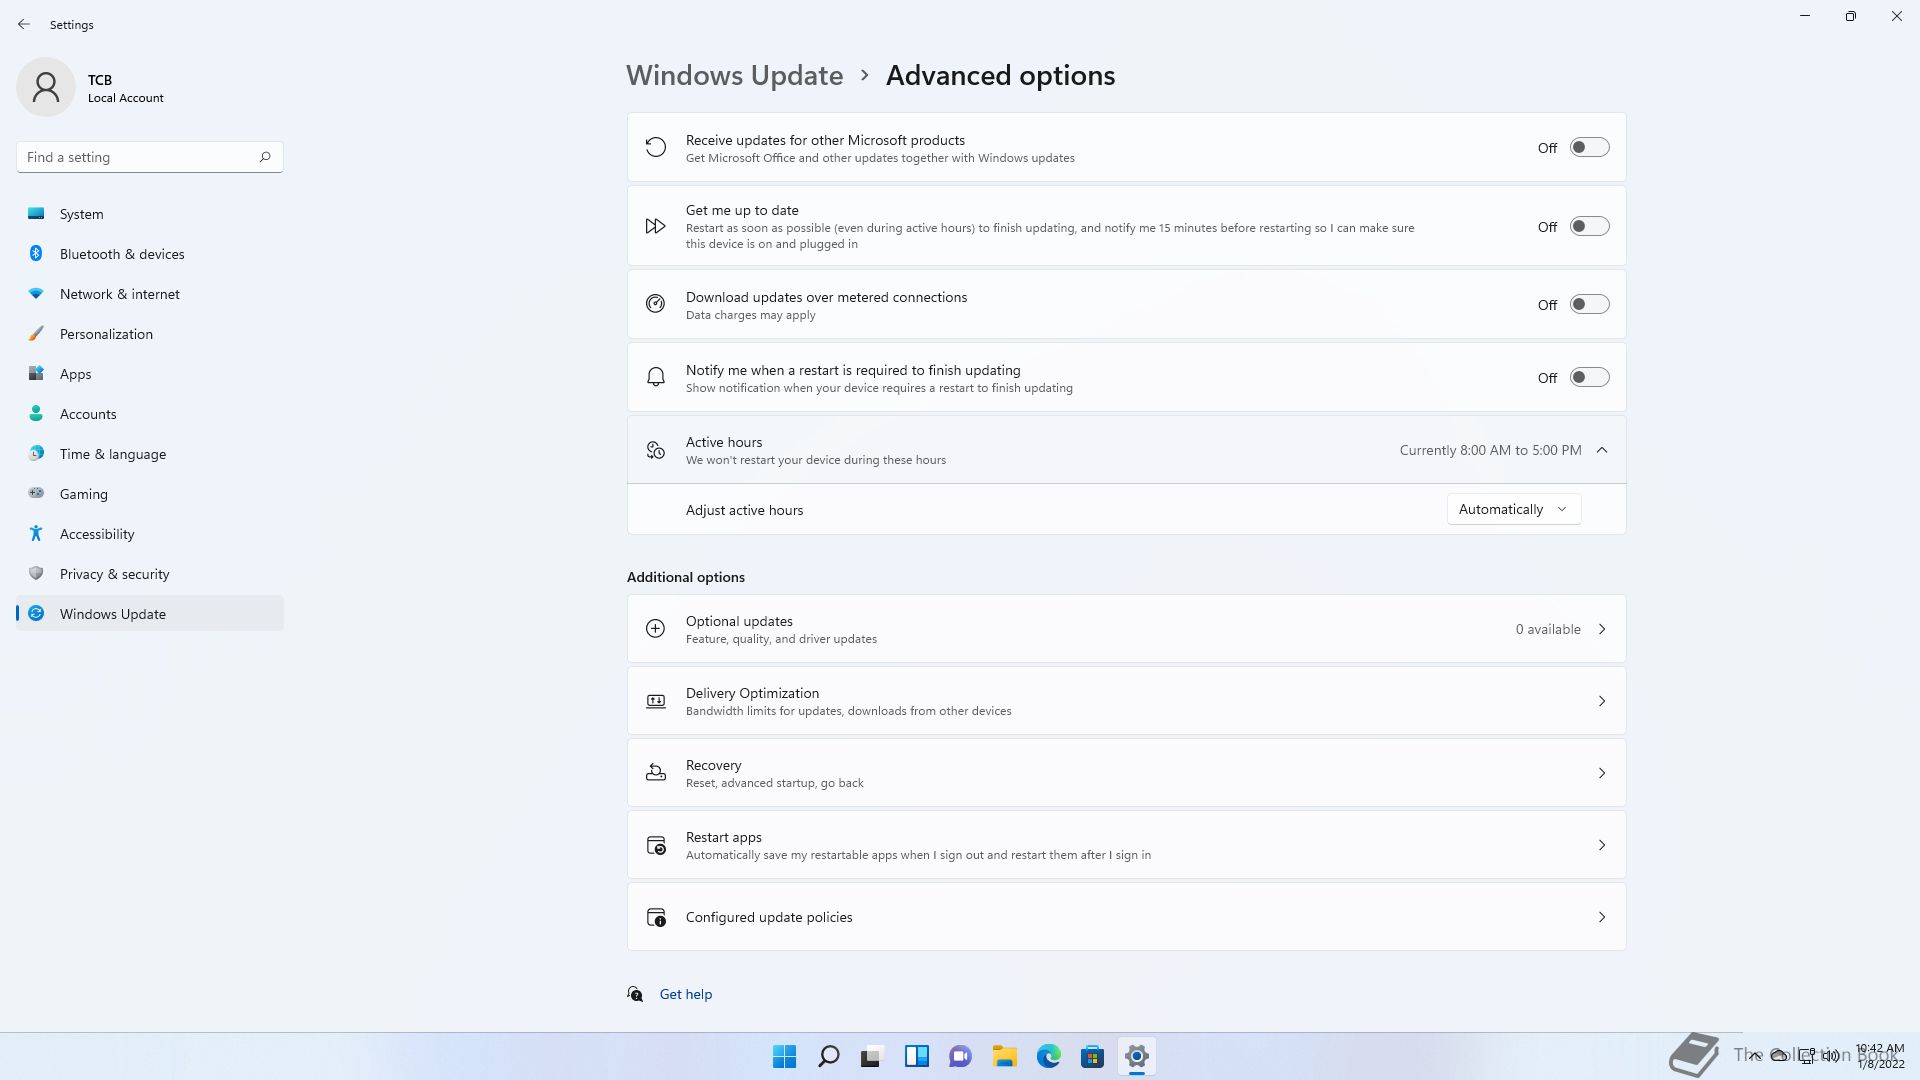Click the Delivery Optimization icon

pos(655,701)
